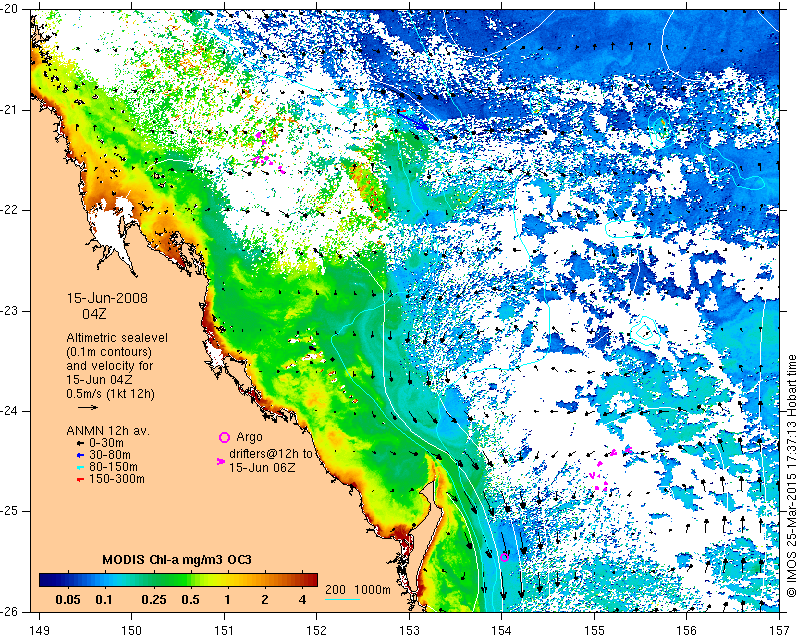Image resolution: width=800 pixels, height=640 pixels.
Task: Click the 'Argo' legend text
Action: pyautogui.click(x=249, y=437)
